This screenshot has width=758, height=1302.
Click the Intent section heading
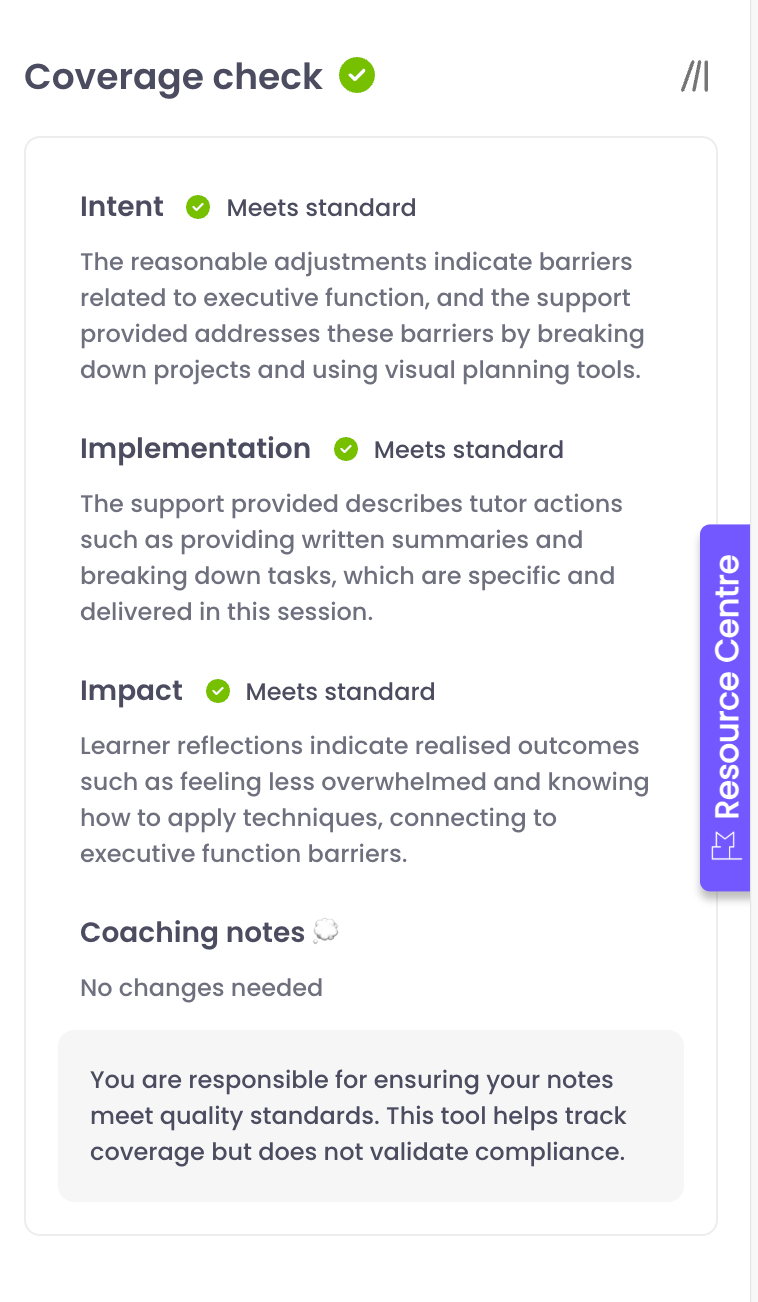coord(122,207)
